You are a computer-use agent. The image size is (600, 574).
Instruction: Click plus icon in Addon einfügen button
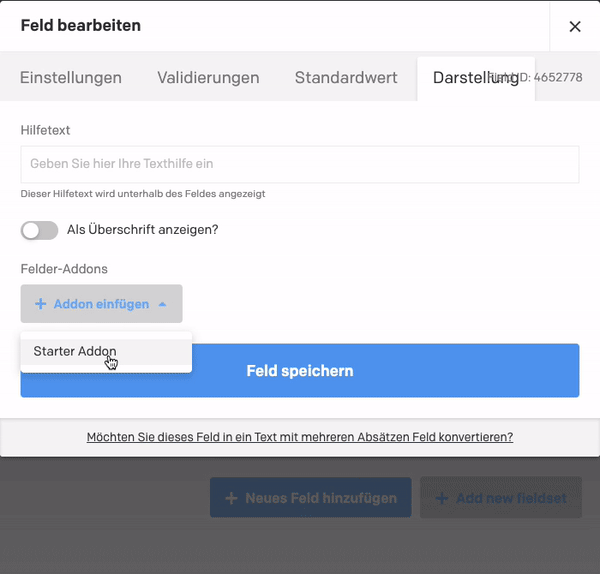click(41, 304)
